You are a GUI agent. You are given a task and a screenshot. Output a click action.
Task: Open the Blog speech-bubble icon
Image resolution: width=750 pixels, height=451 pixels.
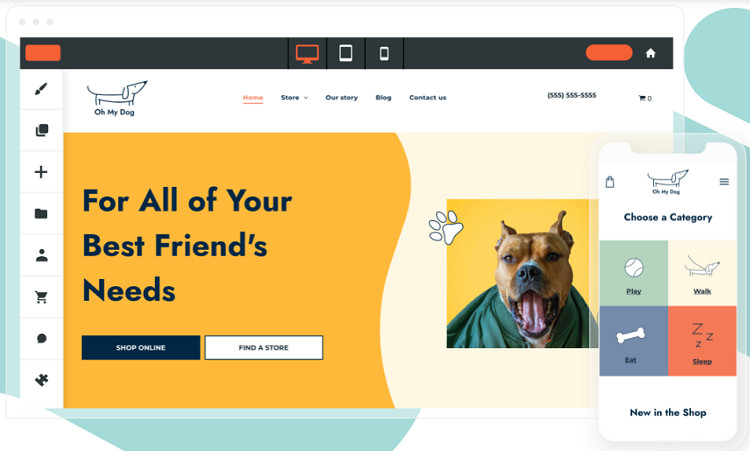[x=42, y=339]
